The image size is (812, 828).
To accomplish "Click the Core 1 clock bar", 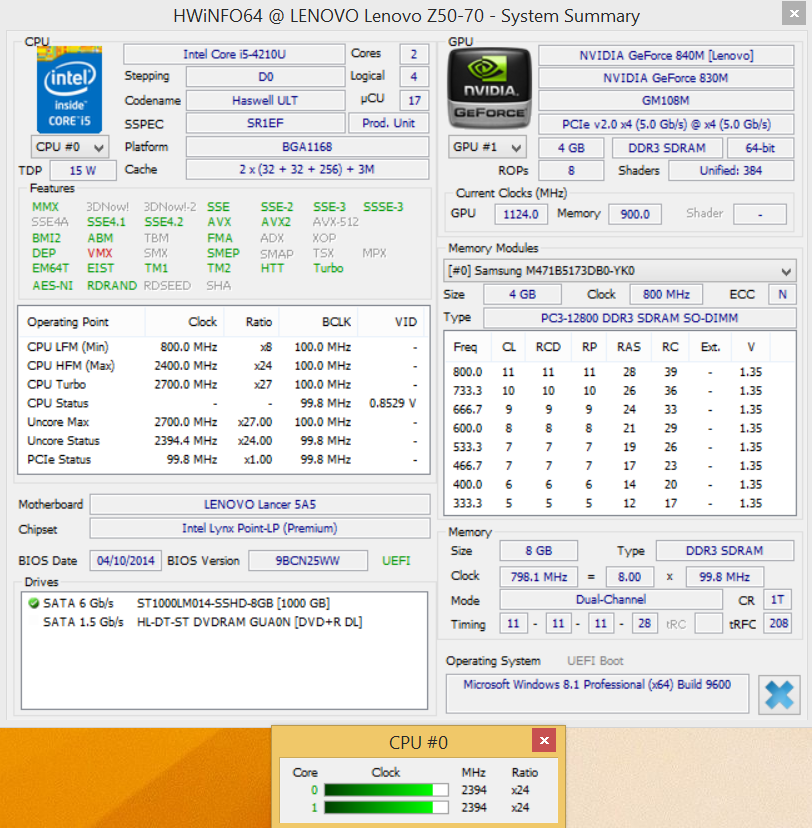I will click(386, 807).
